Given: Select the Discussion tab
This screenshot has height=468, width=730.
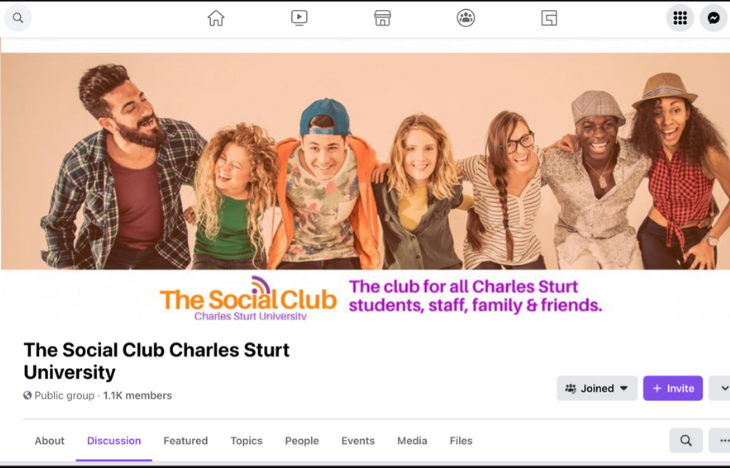Looking at the screenshot, I should click(x=114, y=441).
